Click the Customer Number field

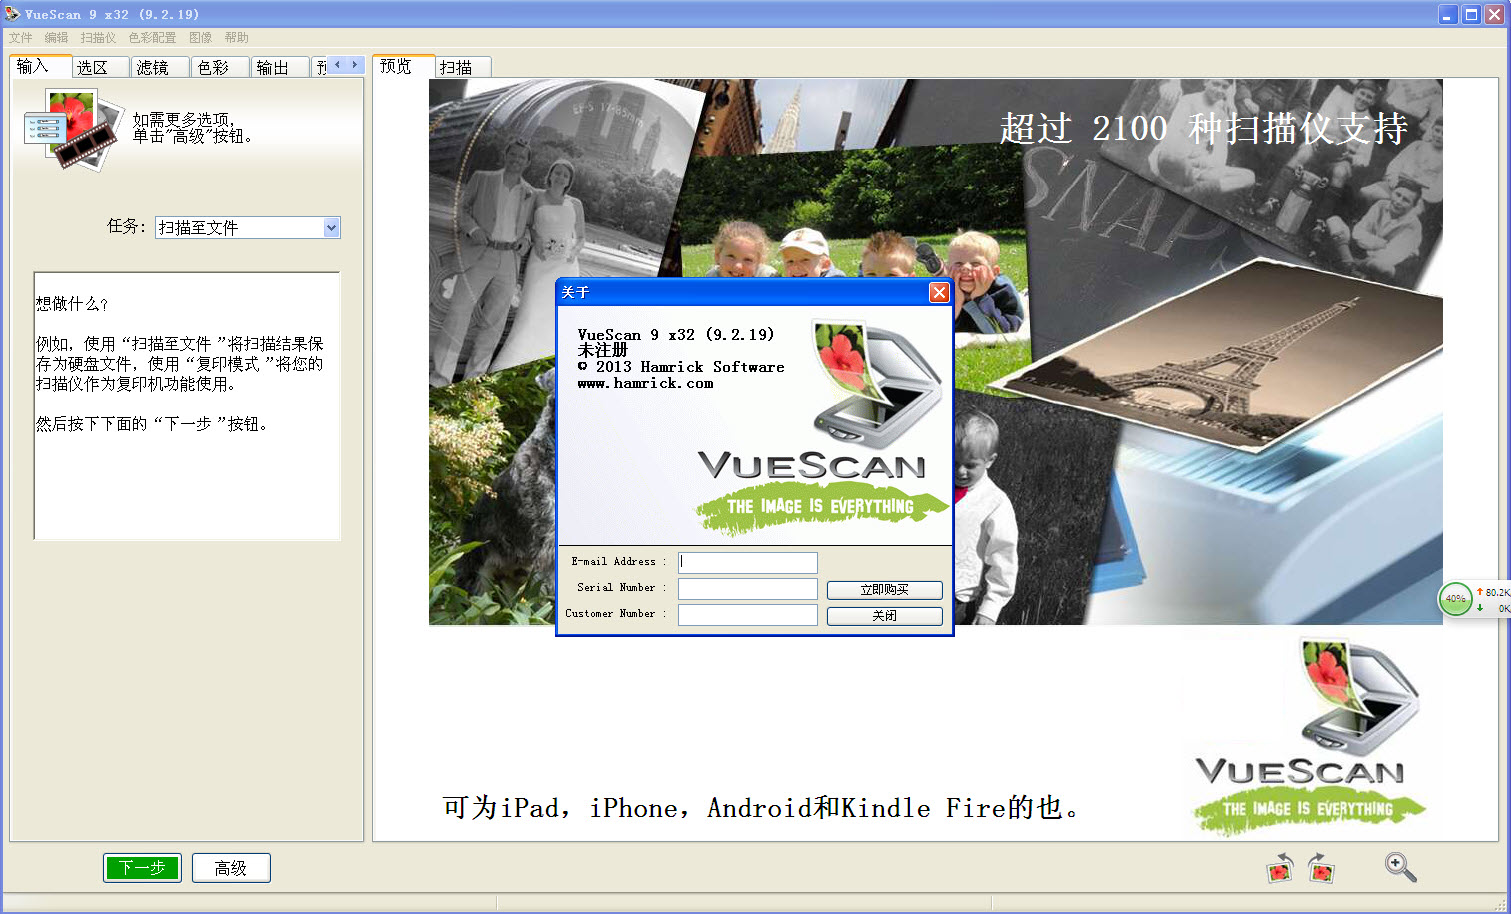pyautogui.click(x=748, y=615)
